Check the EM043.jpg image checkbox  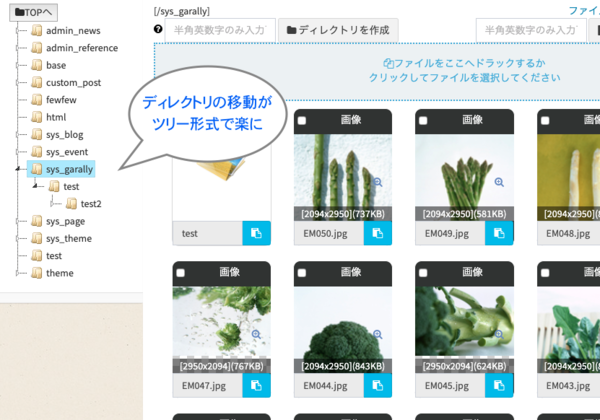(x=545, y=273)
